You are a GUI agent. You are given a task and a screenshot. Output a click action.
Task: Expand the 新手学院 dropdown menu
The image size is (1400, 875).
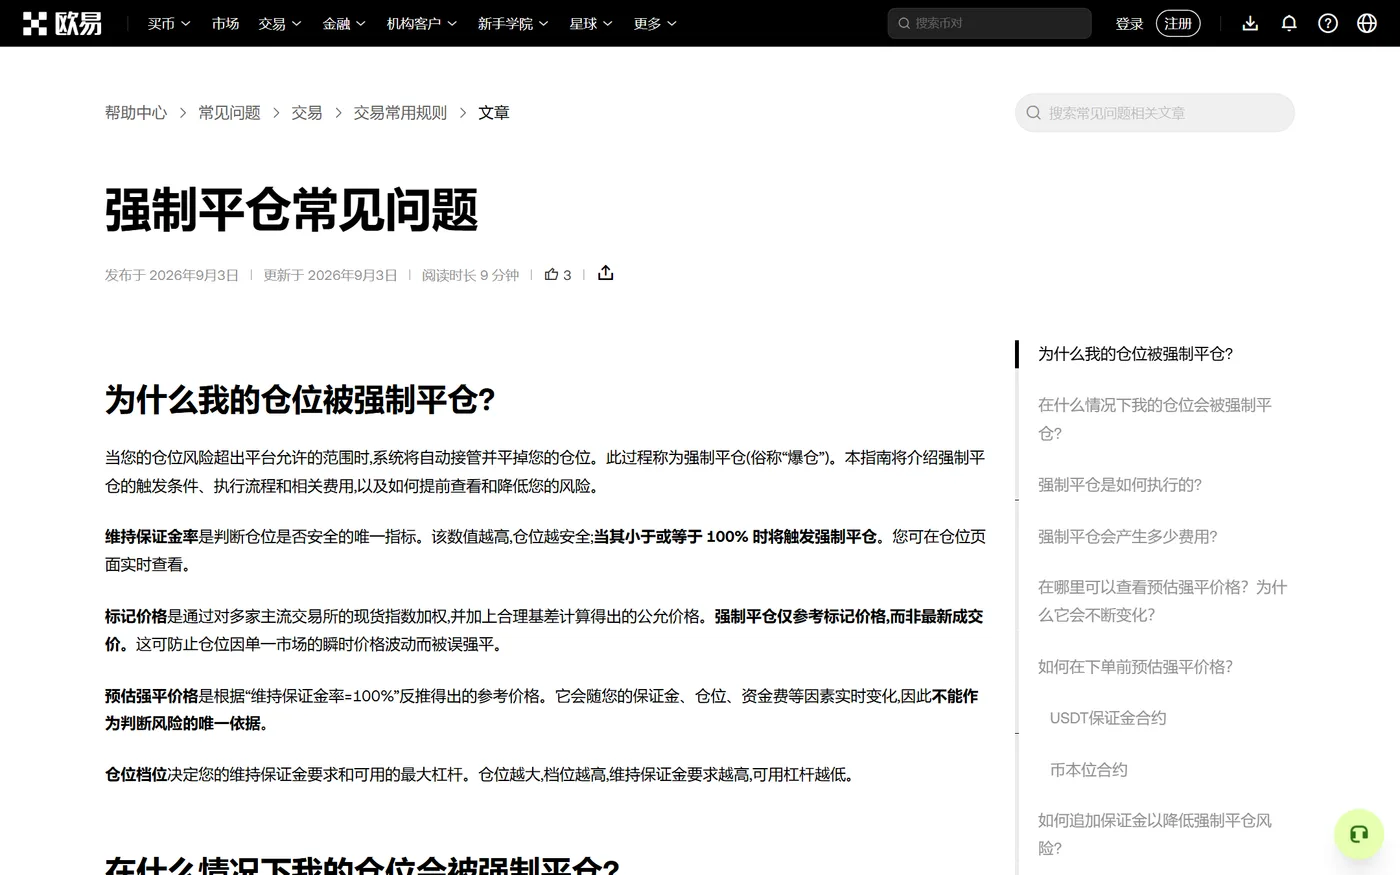pos(513,23)
